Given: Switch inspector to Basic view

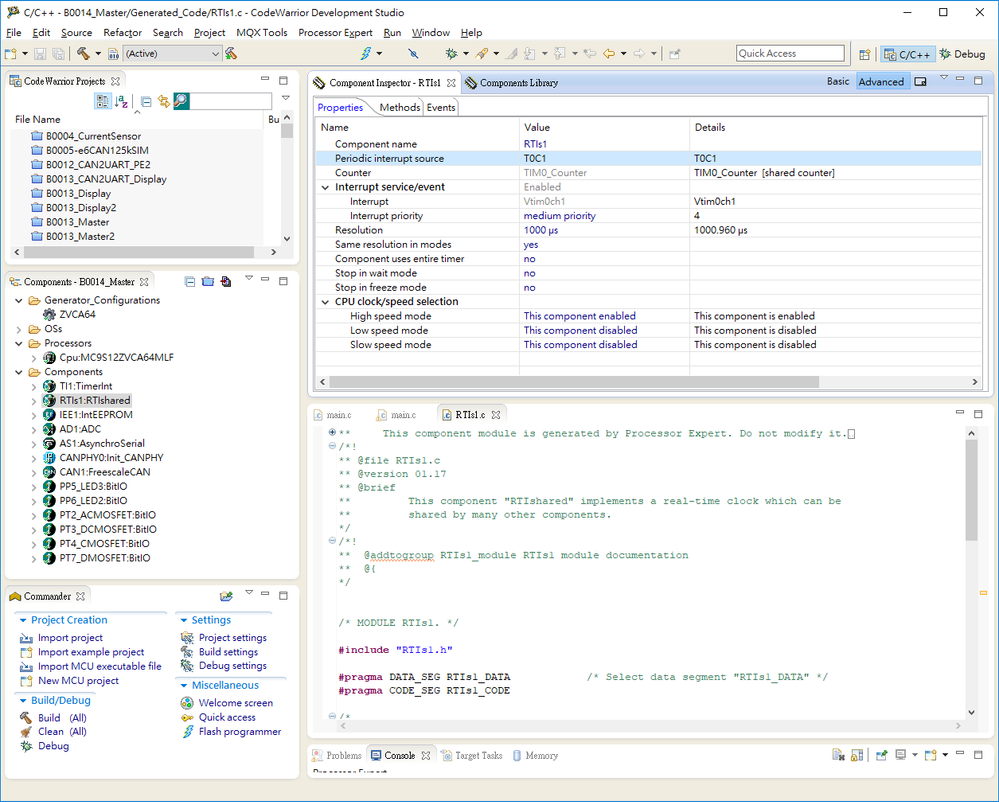Looking at the screenshot, I should click(x=838, y=82).
